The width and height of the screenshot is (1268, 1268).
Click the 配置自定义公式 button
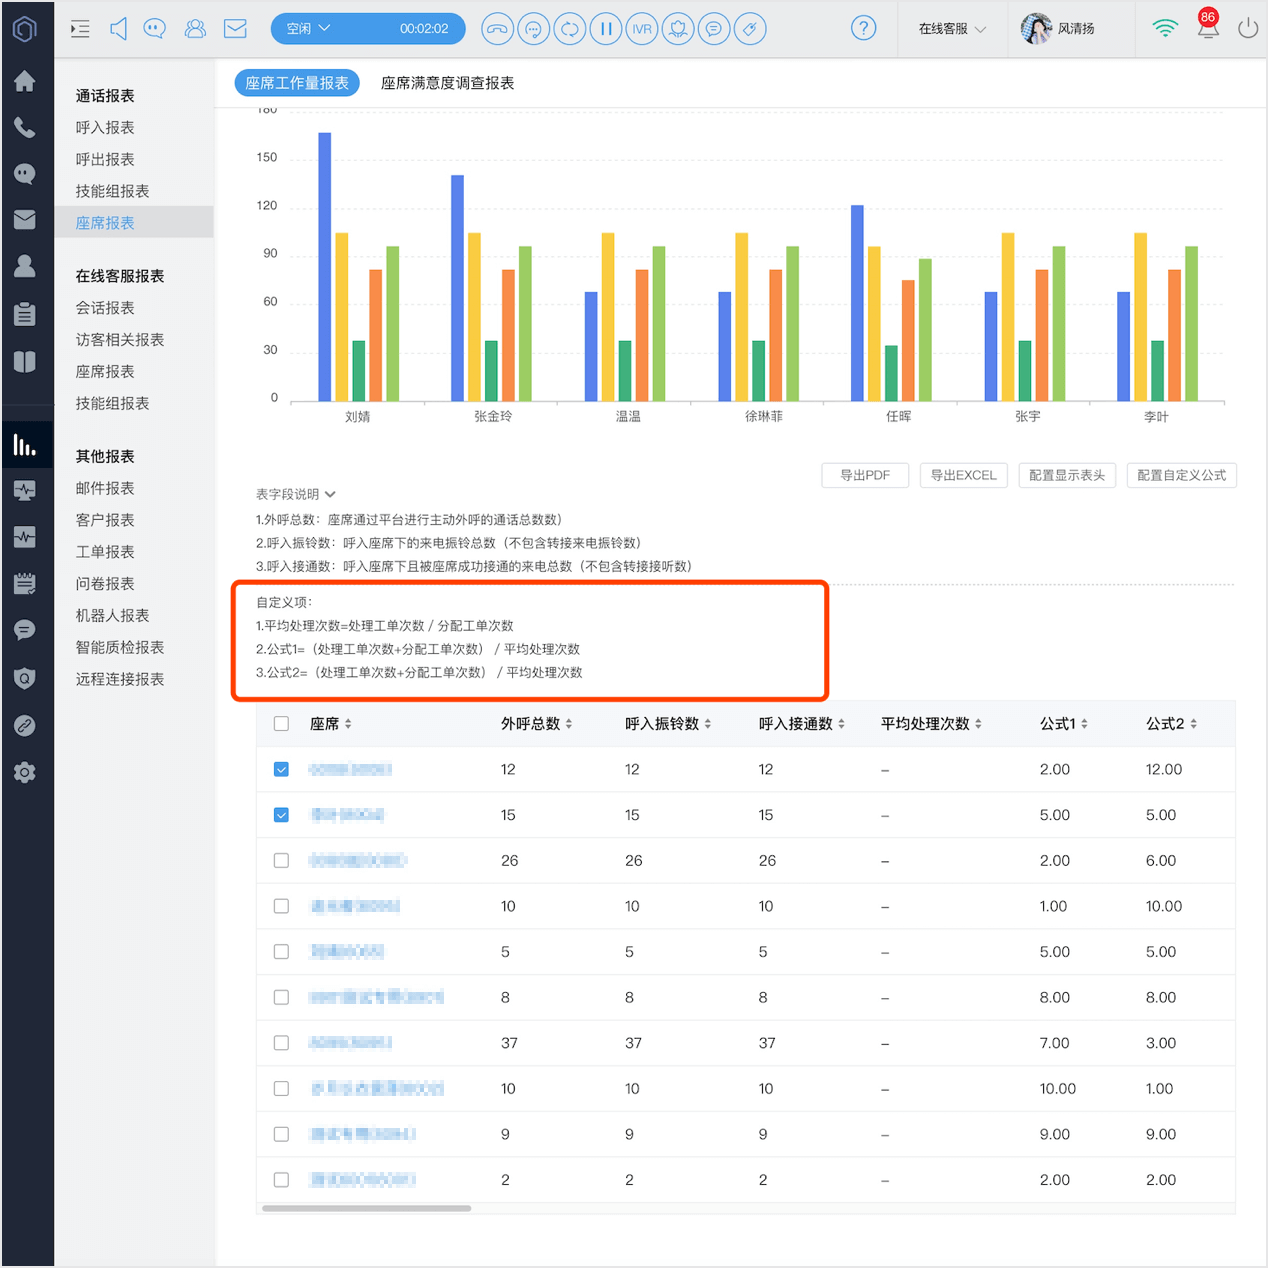(x=1182, y=475)
